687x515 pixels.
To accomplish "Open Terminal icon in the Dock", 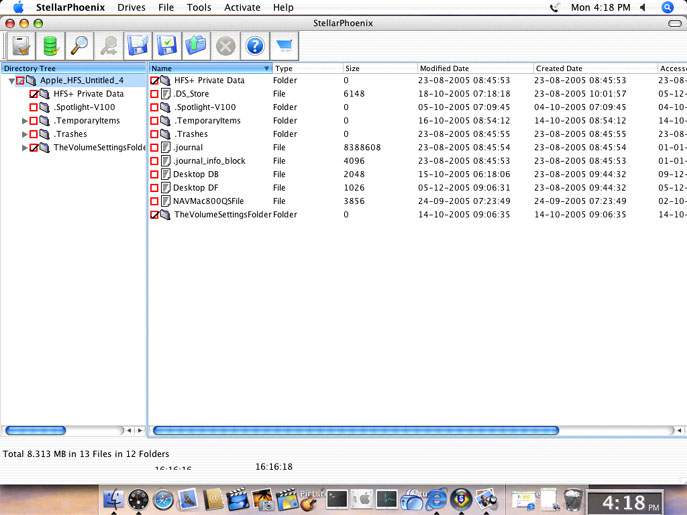I will click(337, 499).
